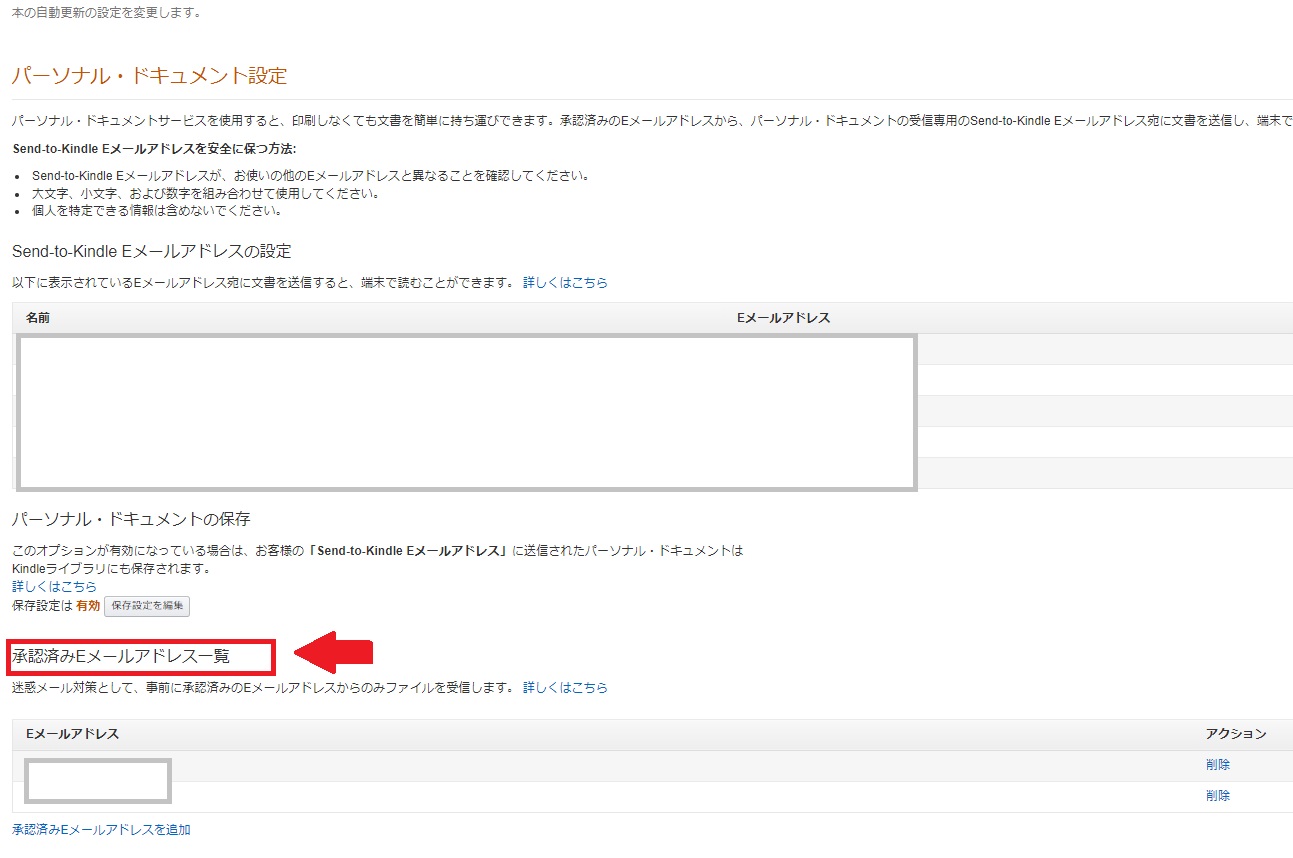This screenshot has width=1293, height=858.
Task: Click the large masked Send-to-Kindle device list
Action: pos(466,413)
